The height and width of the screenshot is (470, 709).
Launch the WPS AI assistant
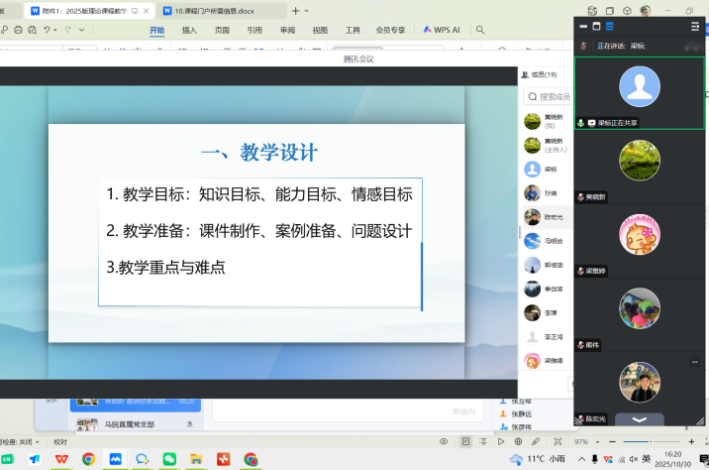(441, 30)
